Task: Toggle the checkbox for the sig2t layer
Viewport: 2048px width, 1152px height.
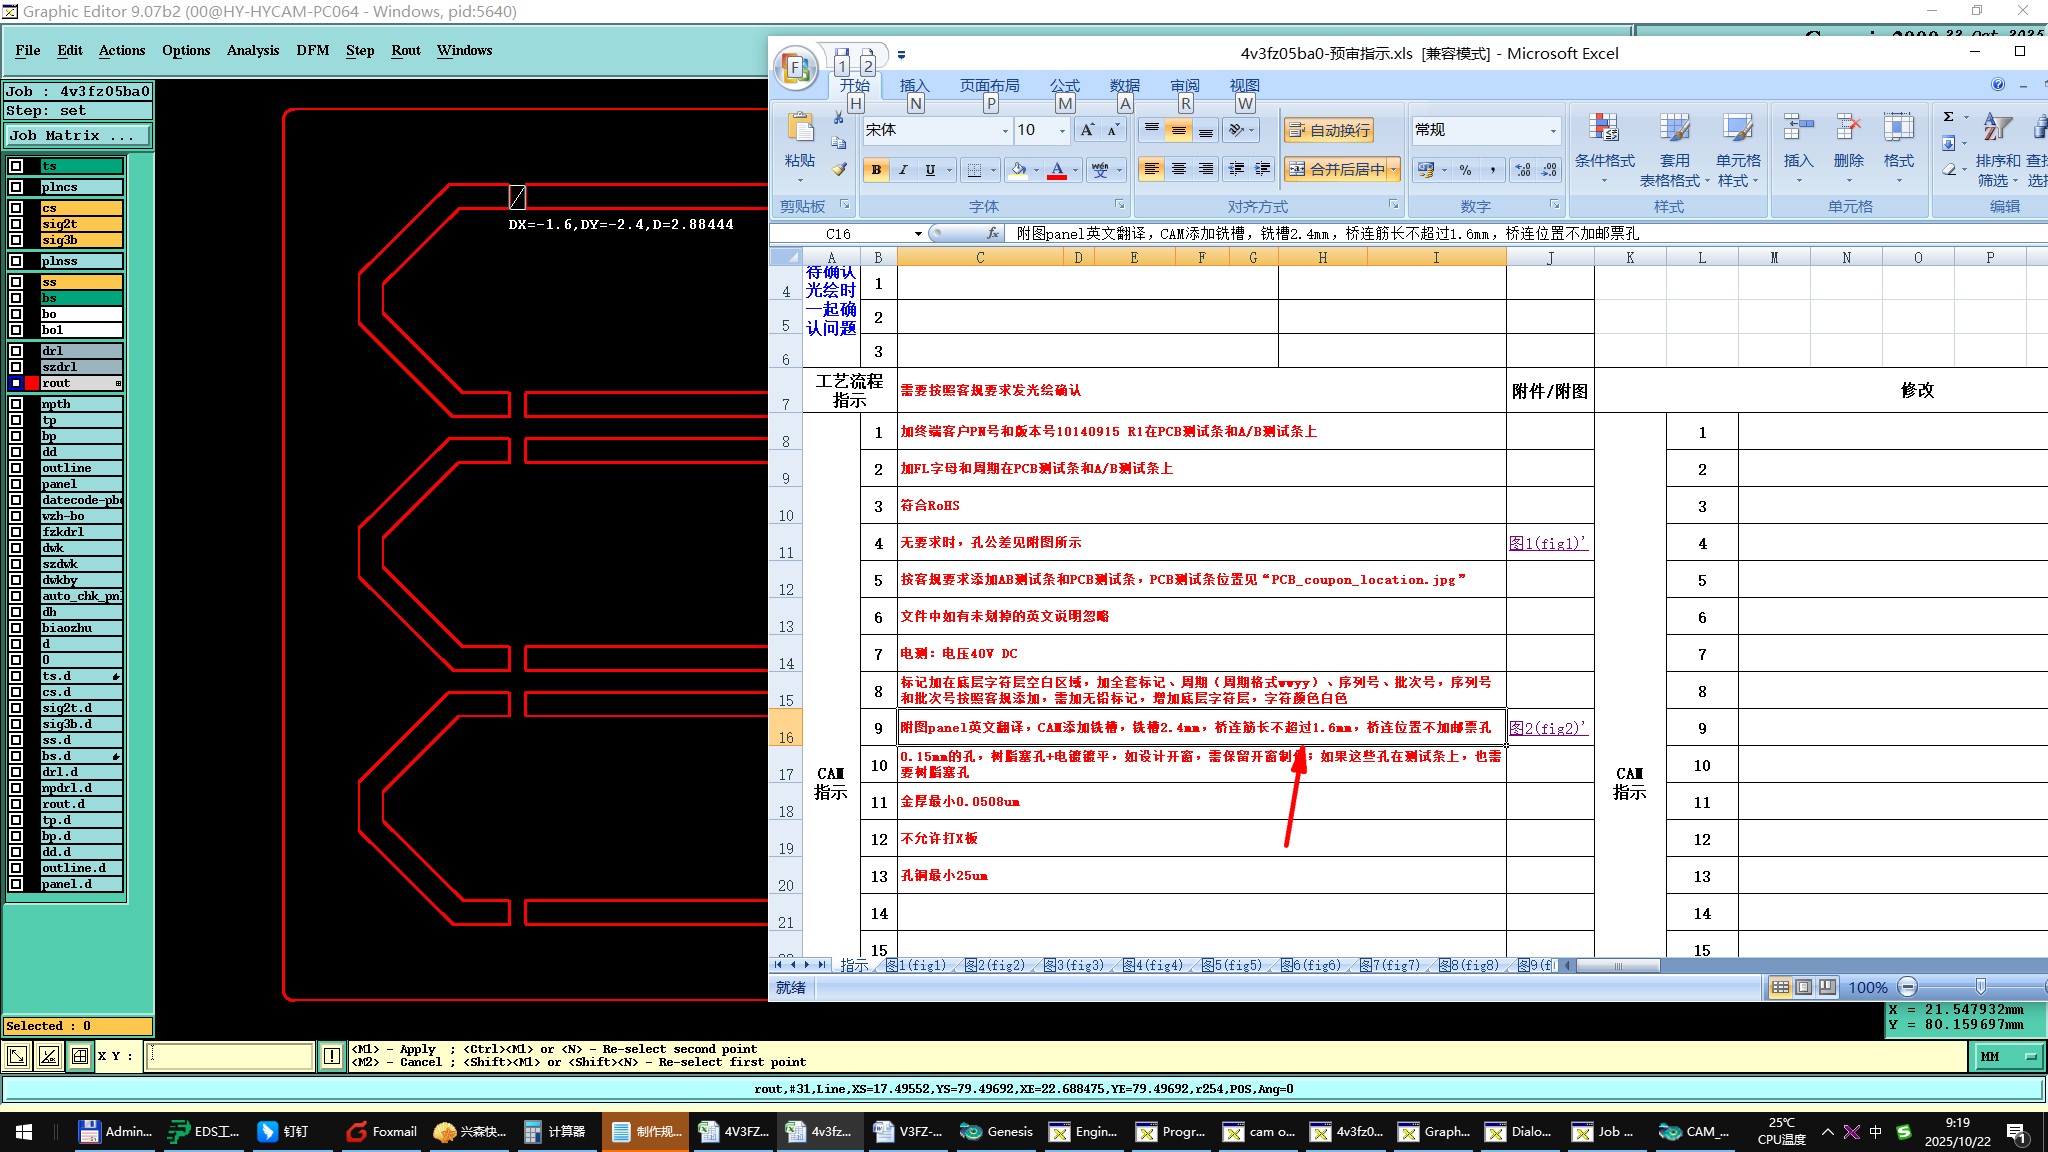Action: tap(16, 224)
